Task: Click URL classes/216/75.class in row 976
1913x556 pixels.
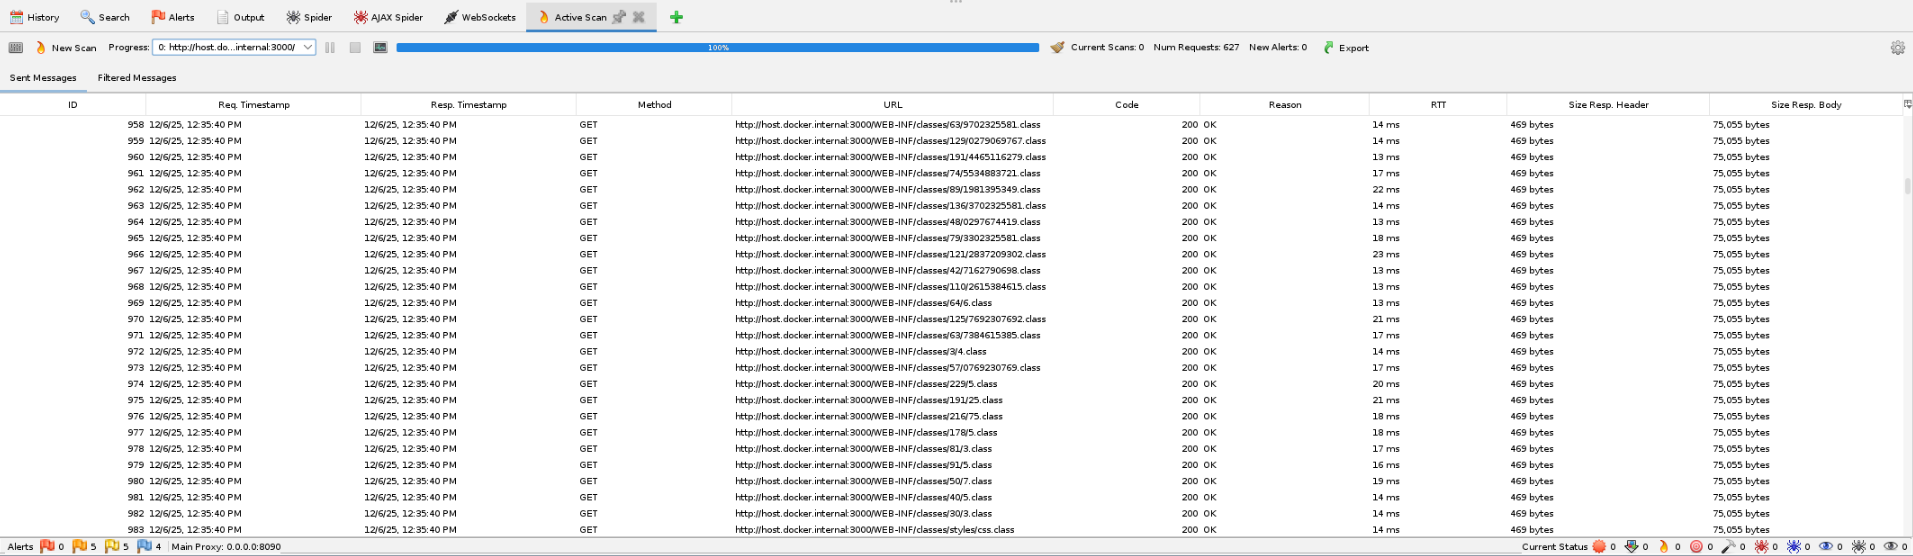Action: (869, 417)
